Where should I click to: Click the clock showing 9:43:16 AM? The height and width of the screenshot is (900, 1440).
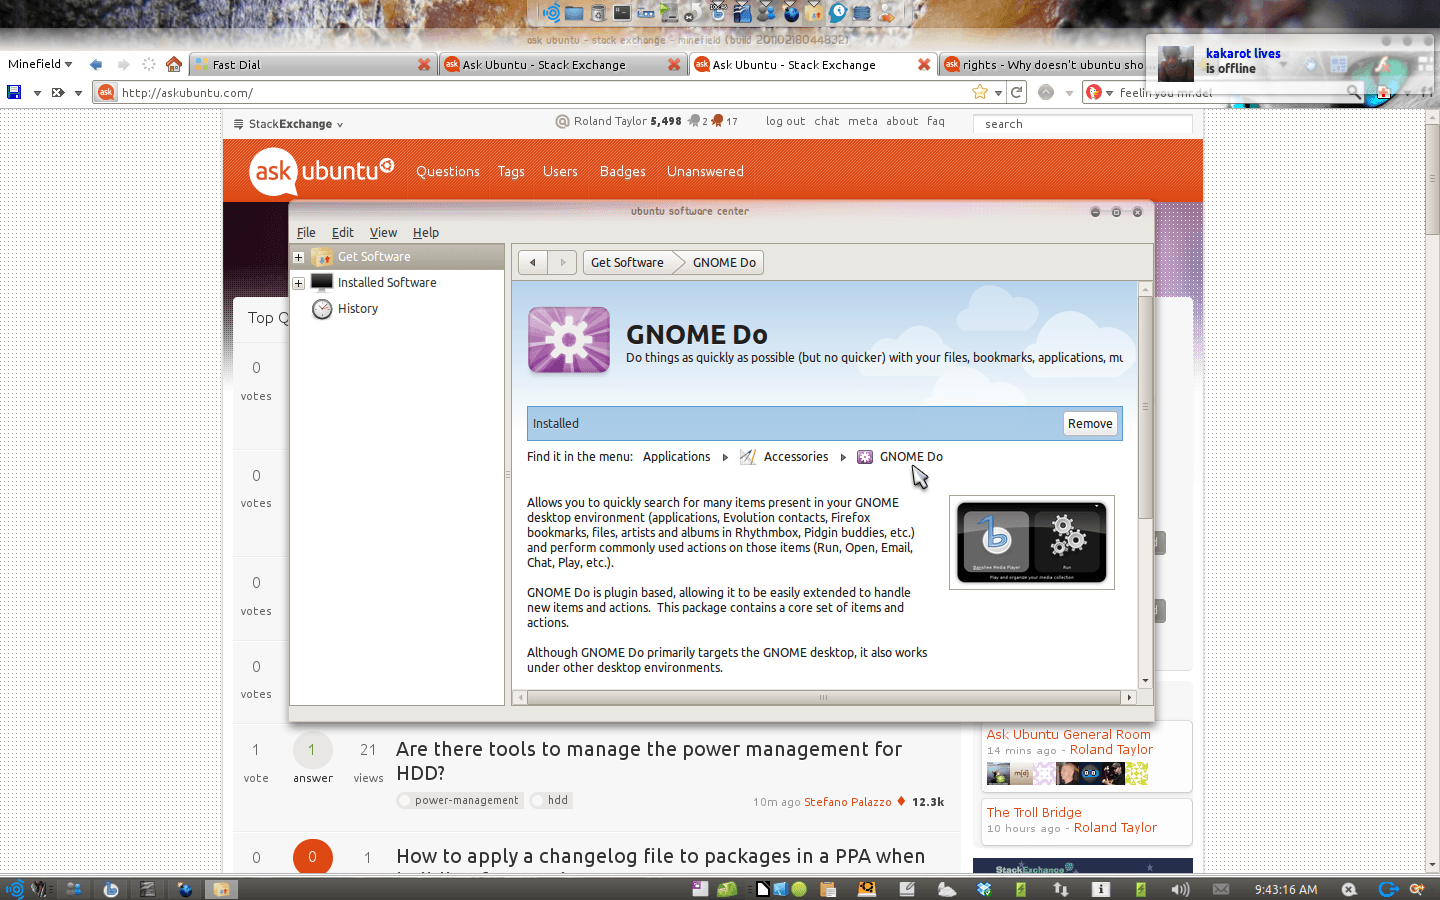(1286, 889)
